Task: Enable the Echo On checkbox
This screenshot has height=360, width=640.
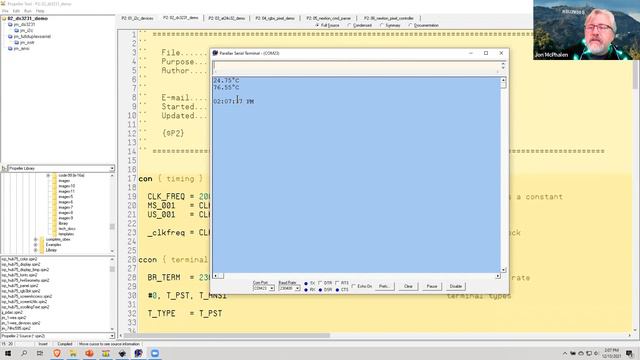Action: 354,286
